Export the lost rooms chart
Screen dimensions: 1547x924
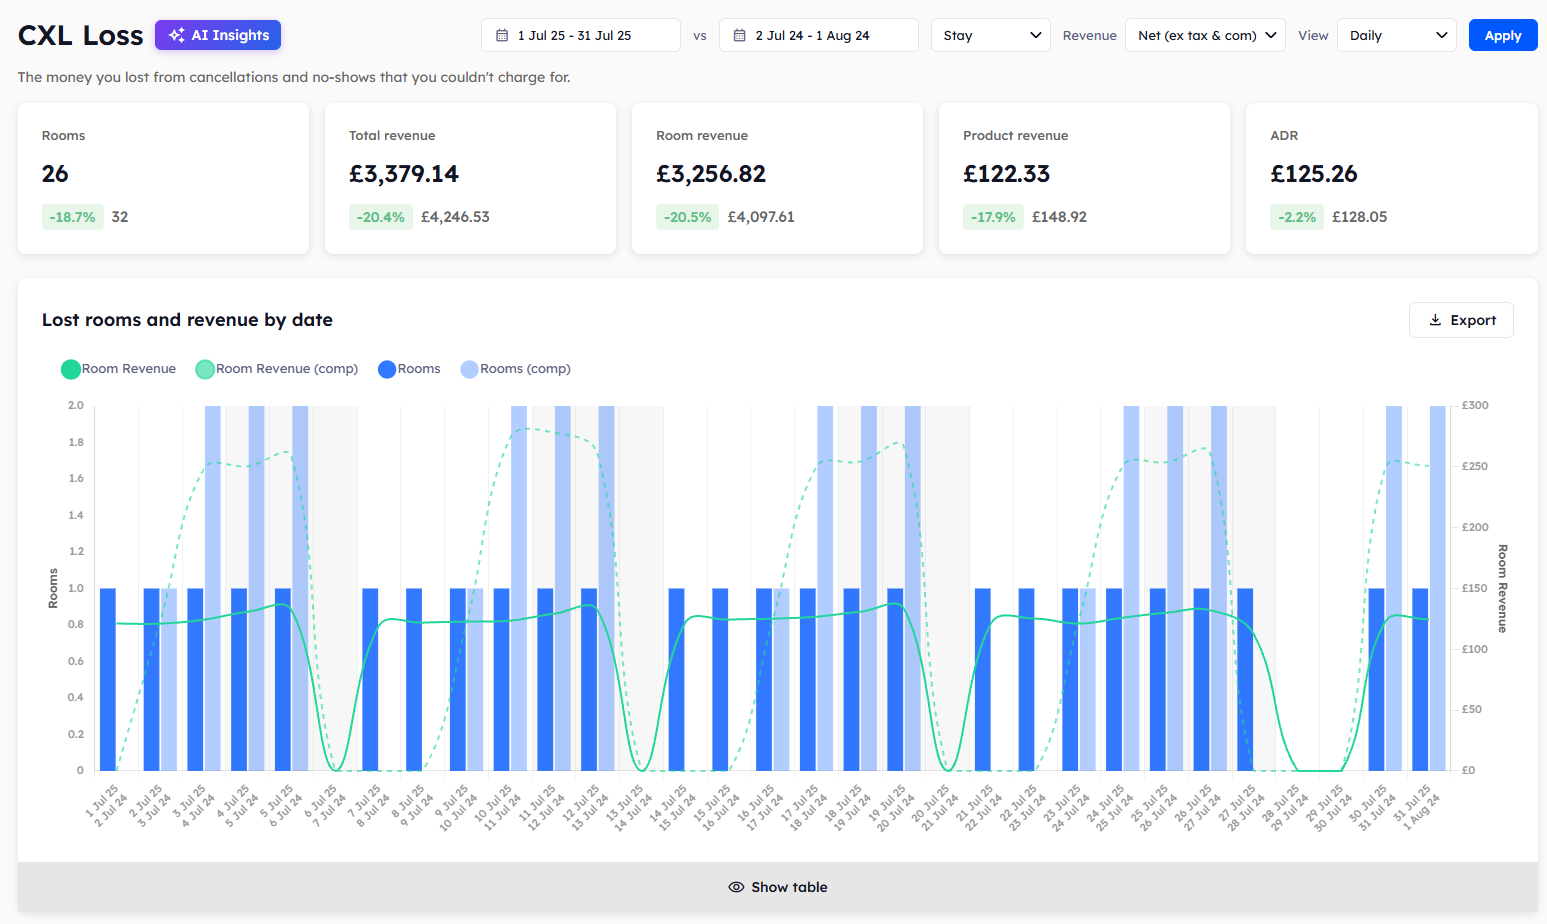pyautogui.click(x=1461, y=320)
